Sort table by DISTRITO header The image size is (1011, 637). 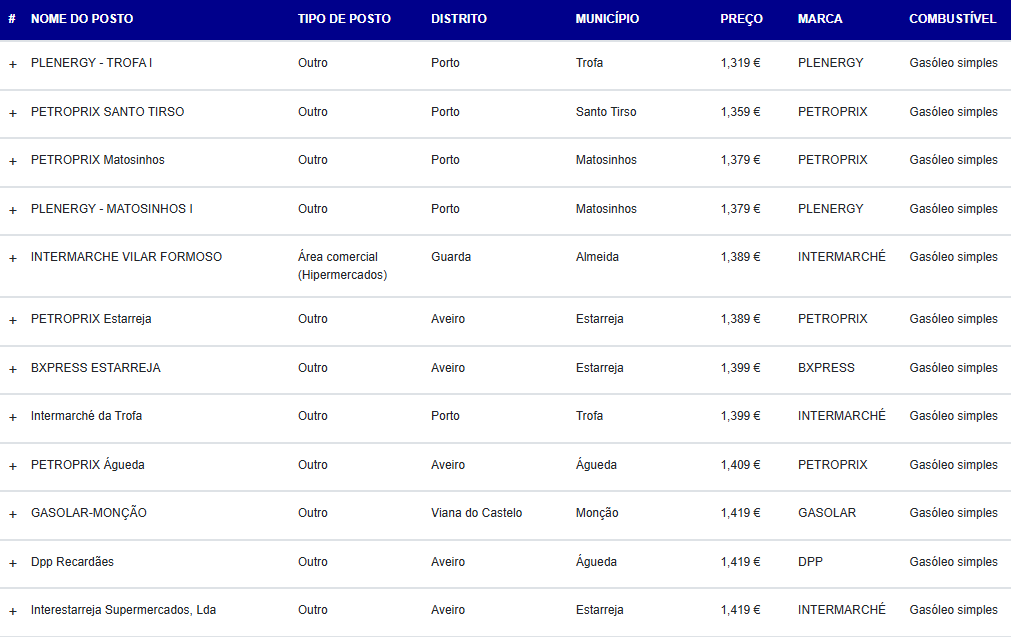pos(459,19)
